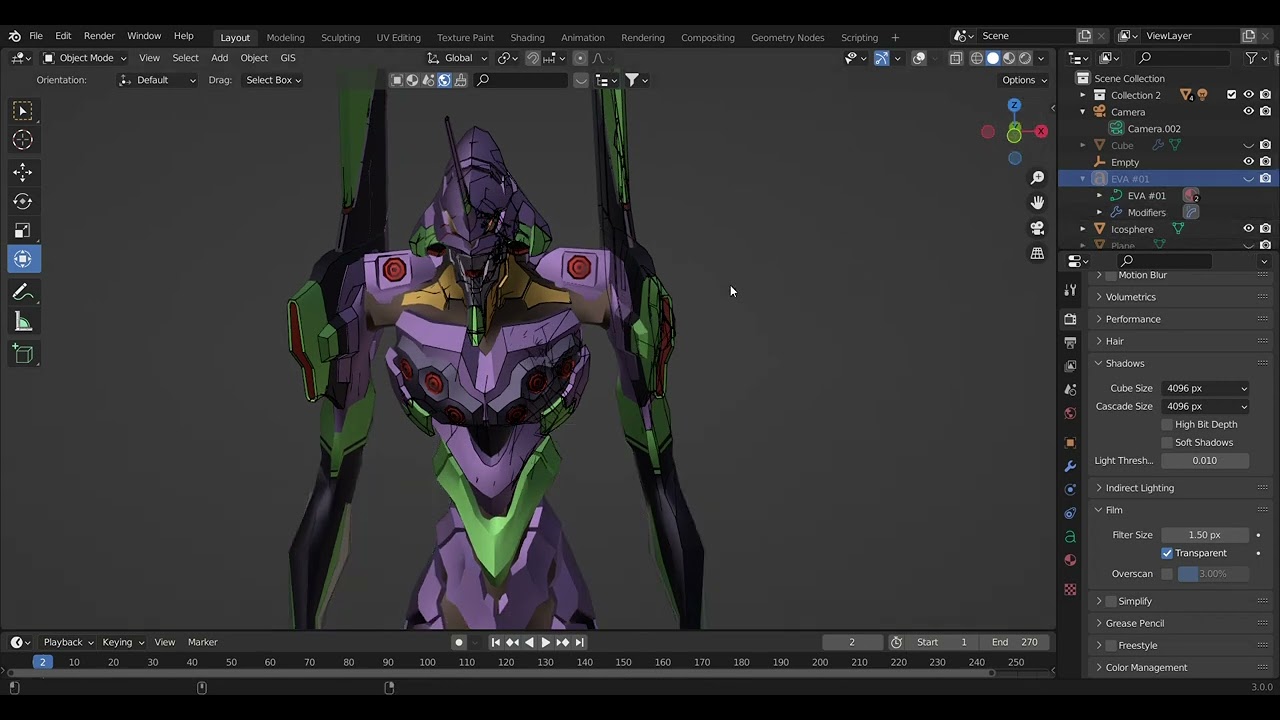Click the camera view gizmo icon
The image size is (1280, 720).
1037,228
